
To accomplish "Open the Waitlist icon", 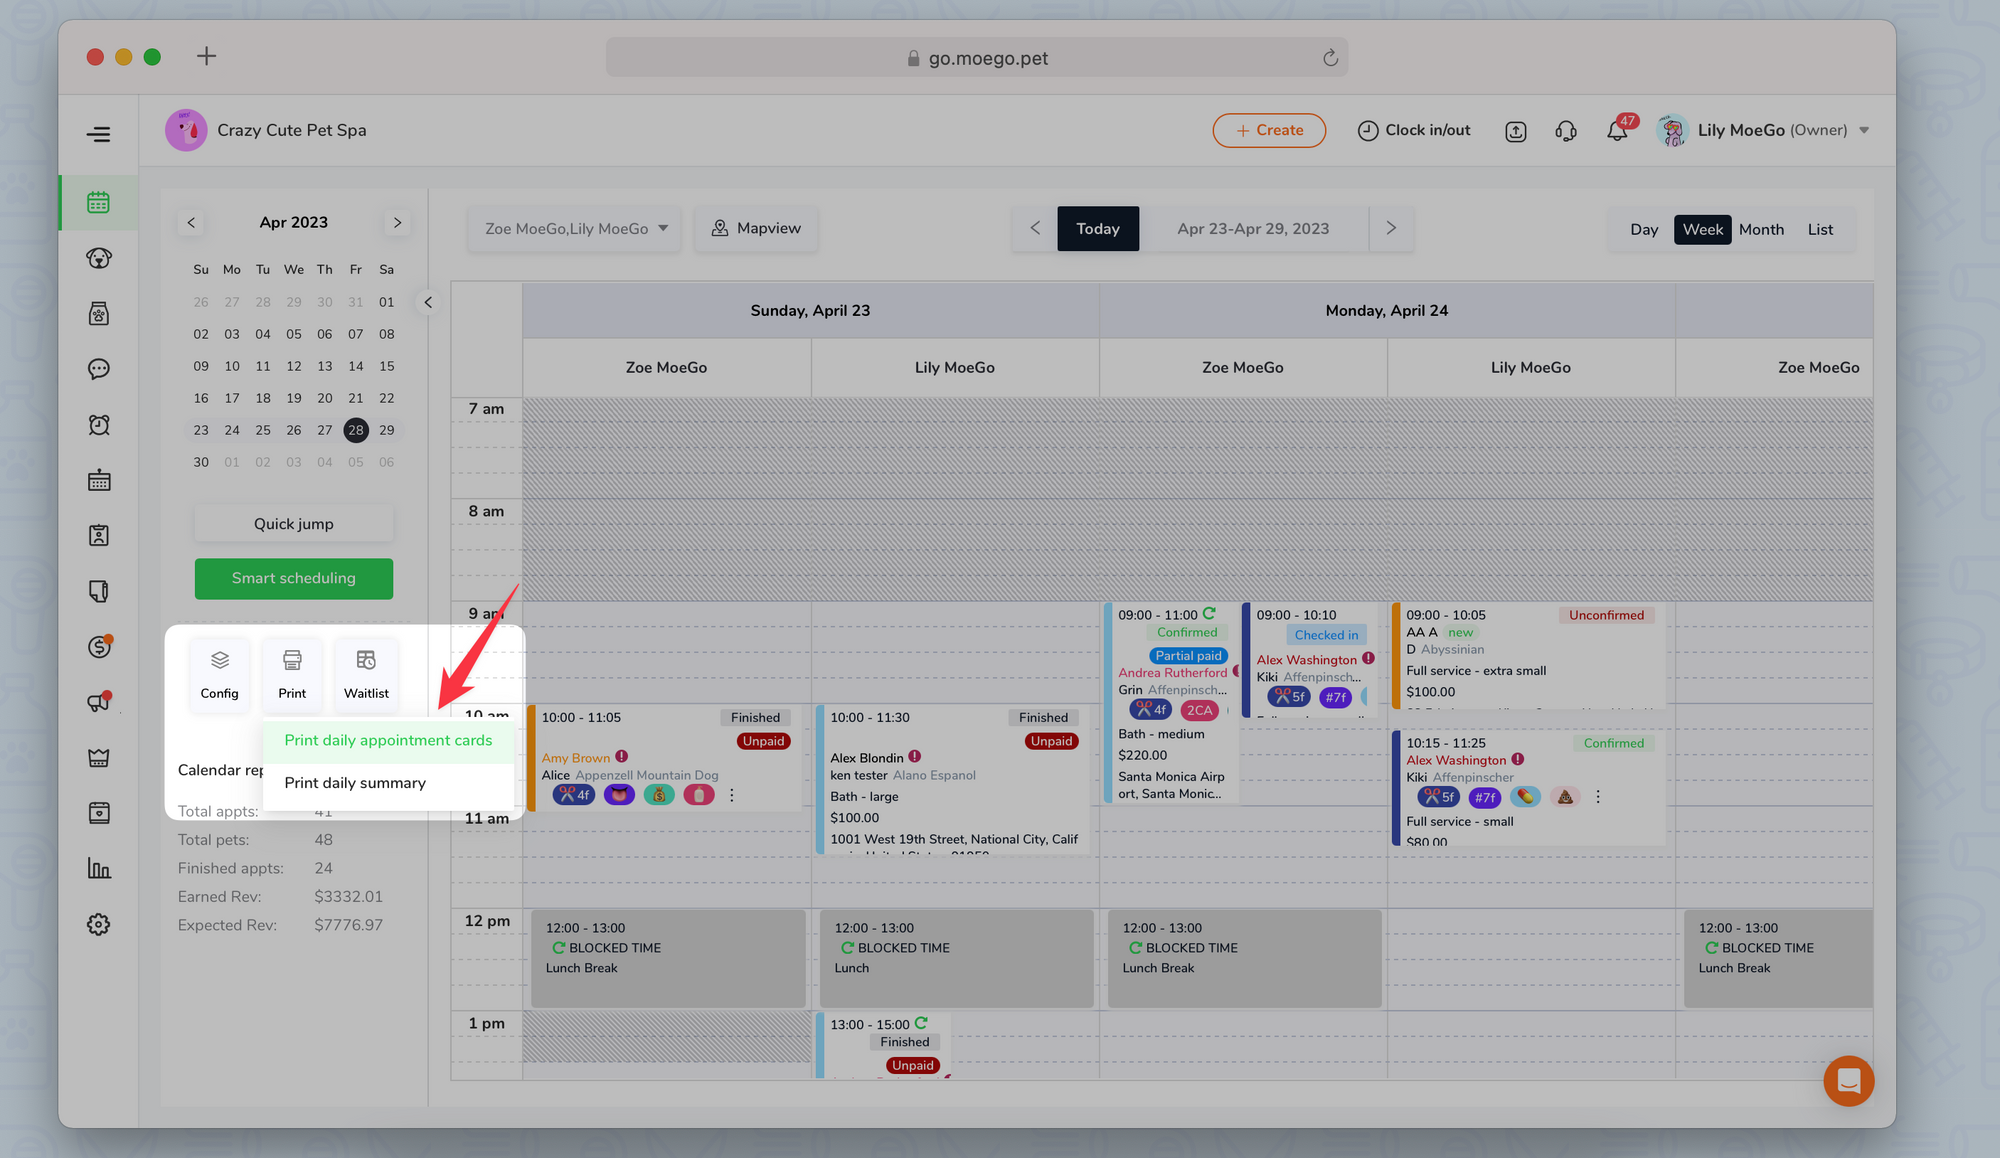I will [x=366, y=661].
